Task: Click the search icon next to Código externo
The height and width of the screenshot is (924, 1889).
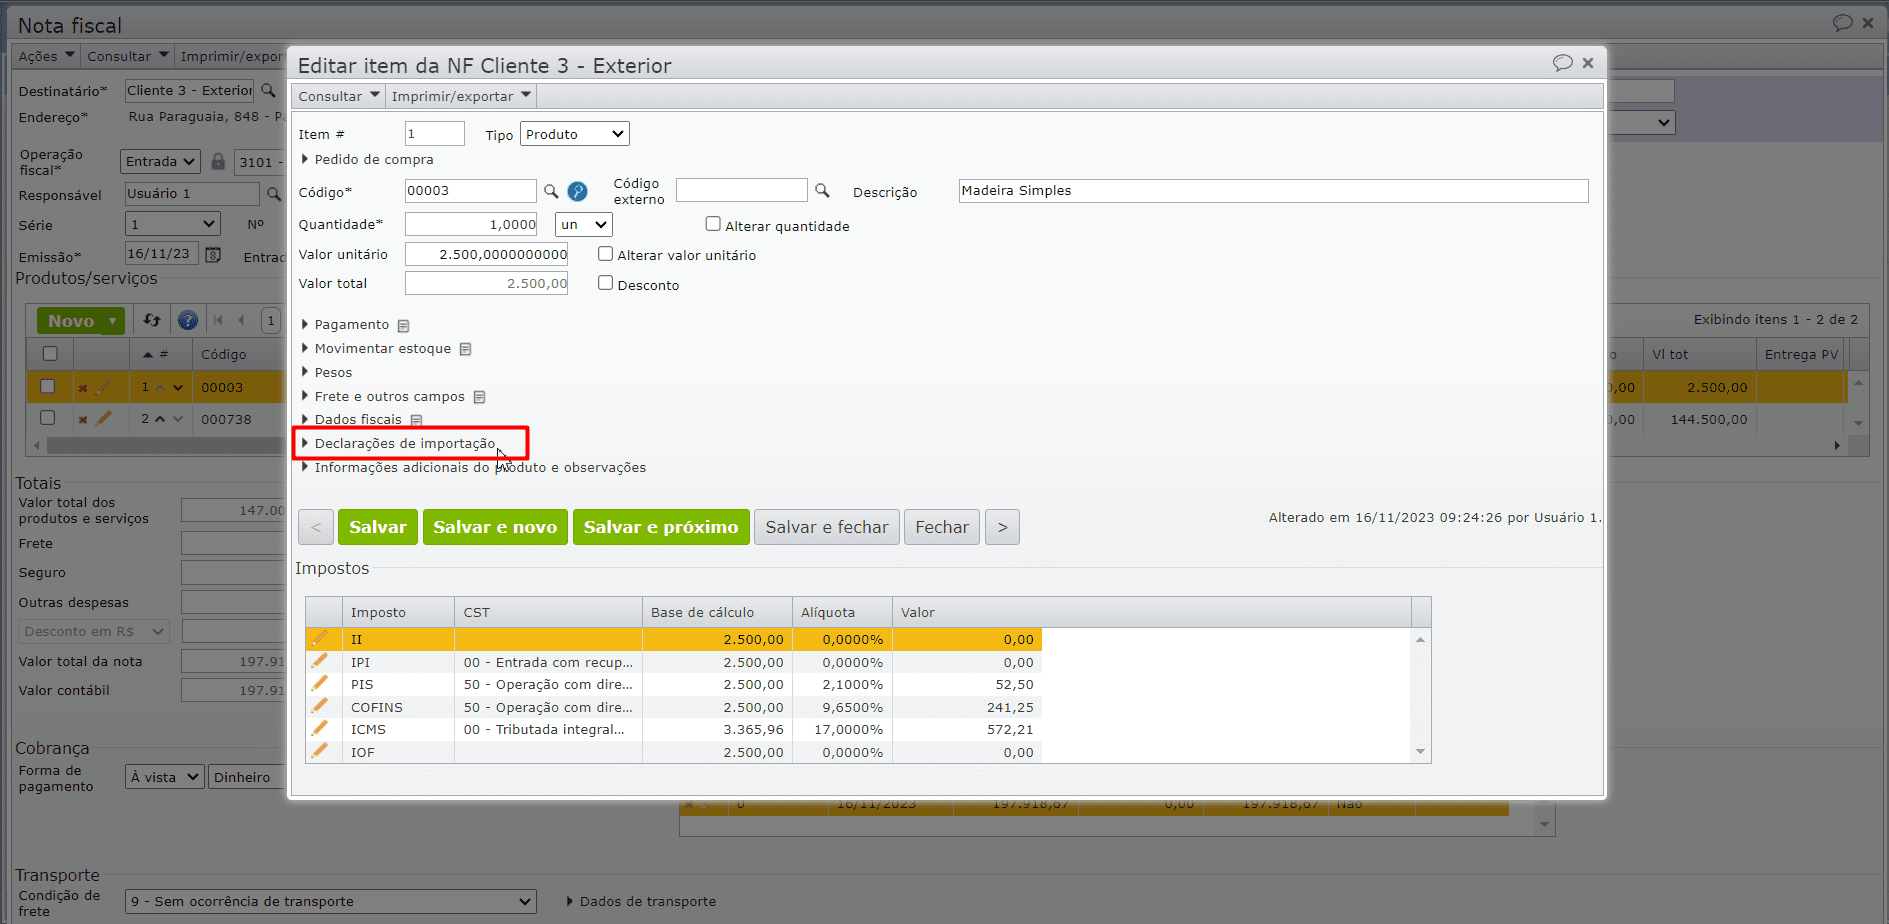Action: point(822,190)
